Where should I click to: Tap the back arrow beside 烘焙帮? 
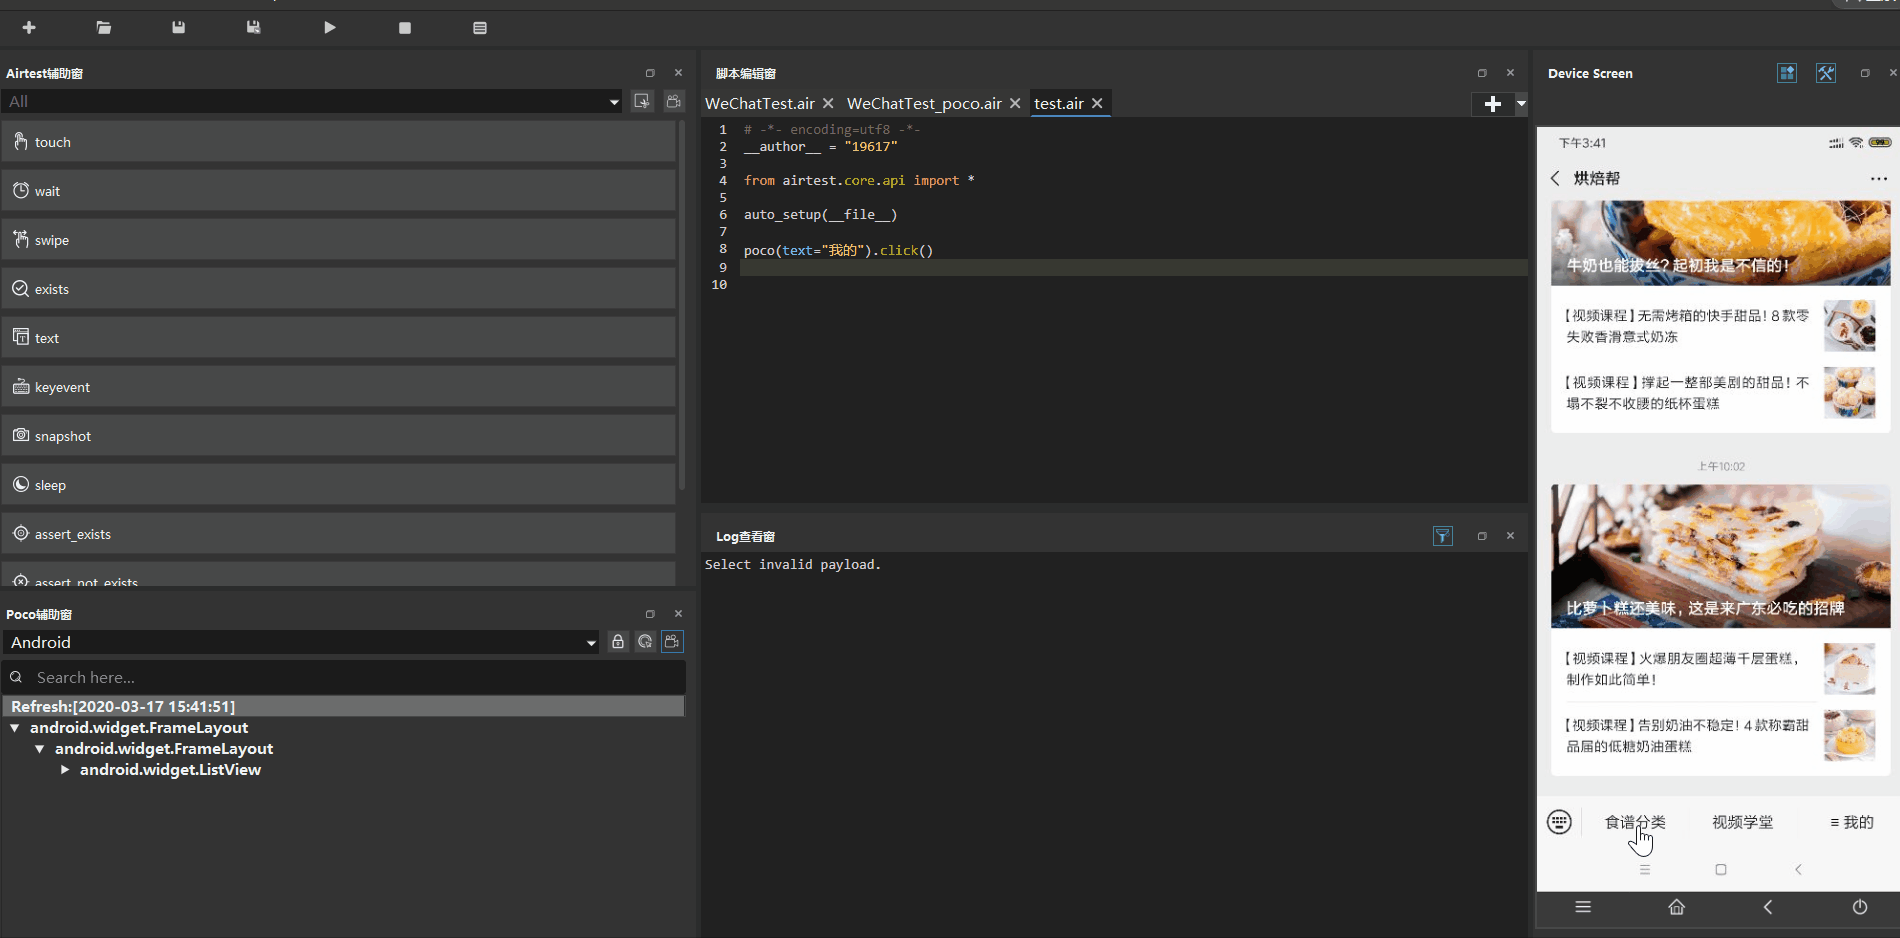tap(1555, 178)
